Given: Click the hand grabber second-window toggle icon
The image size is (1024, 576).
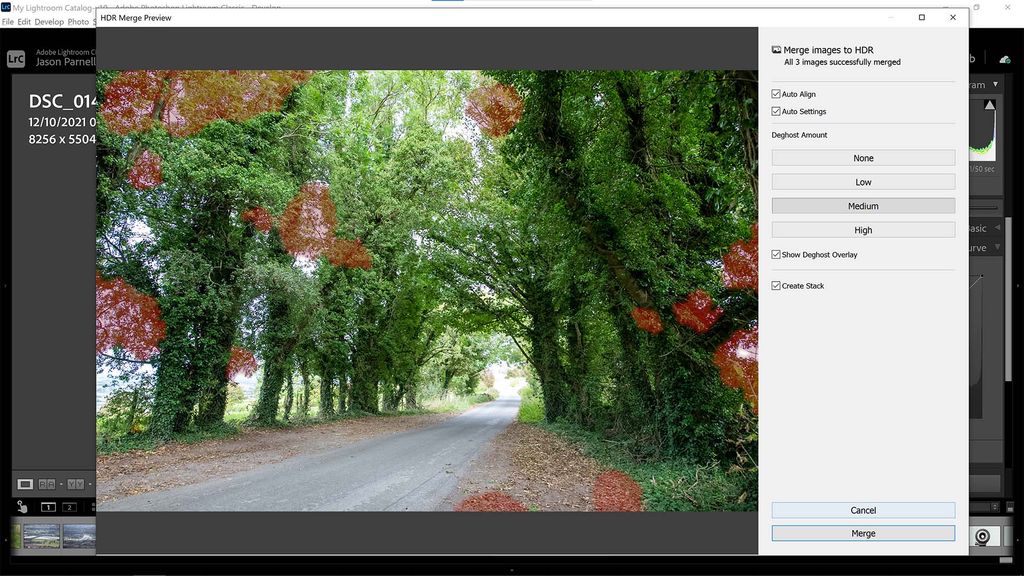Looking at the screenshot, I should [x=21, y=506].
